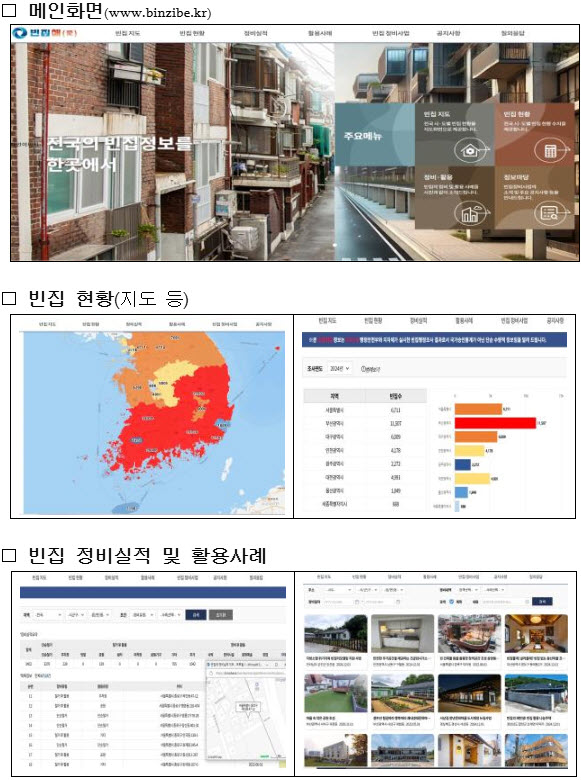Expand the 지역 전국 dropdown in 정비실적
This screenshot has width=581, height=780.
pos(48,615)
